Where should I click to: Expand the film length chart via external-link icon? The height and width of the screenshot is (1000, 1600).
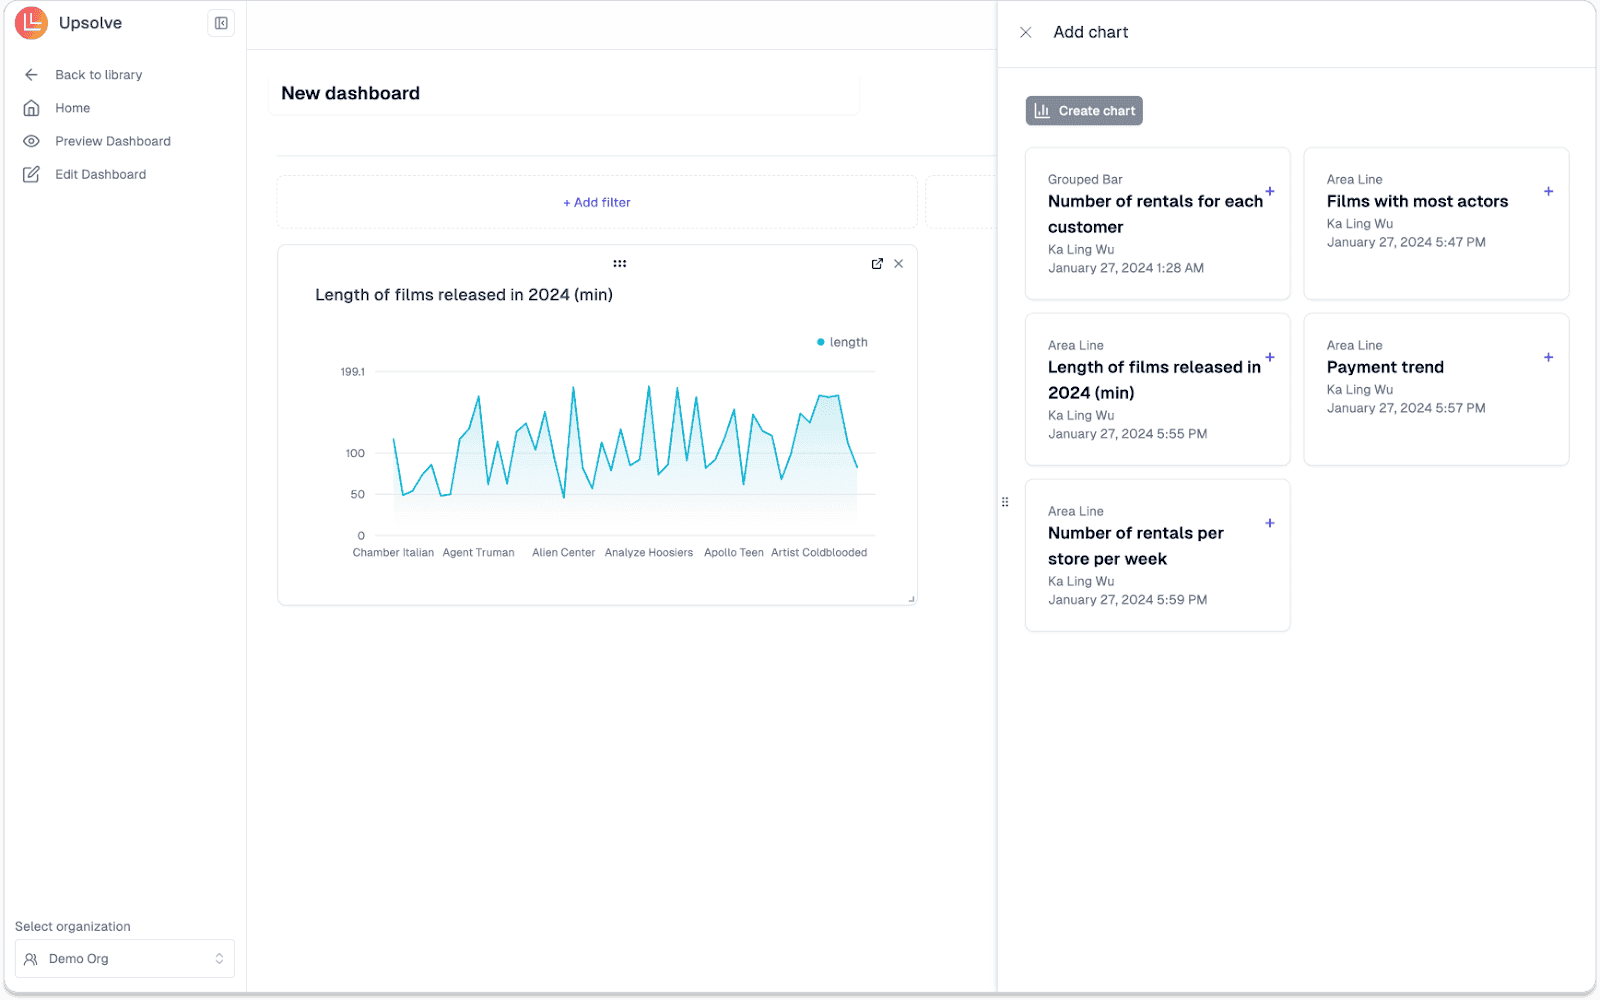coord(877,263)
